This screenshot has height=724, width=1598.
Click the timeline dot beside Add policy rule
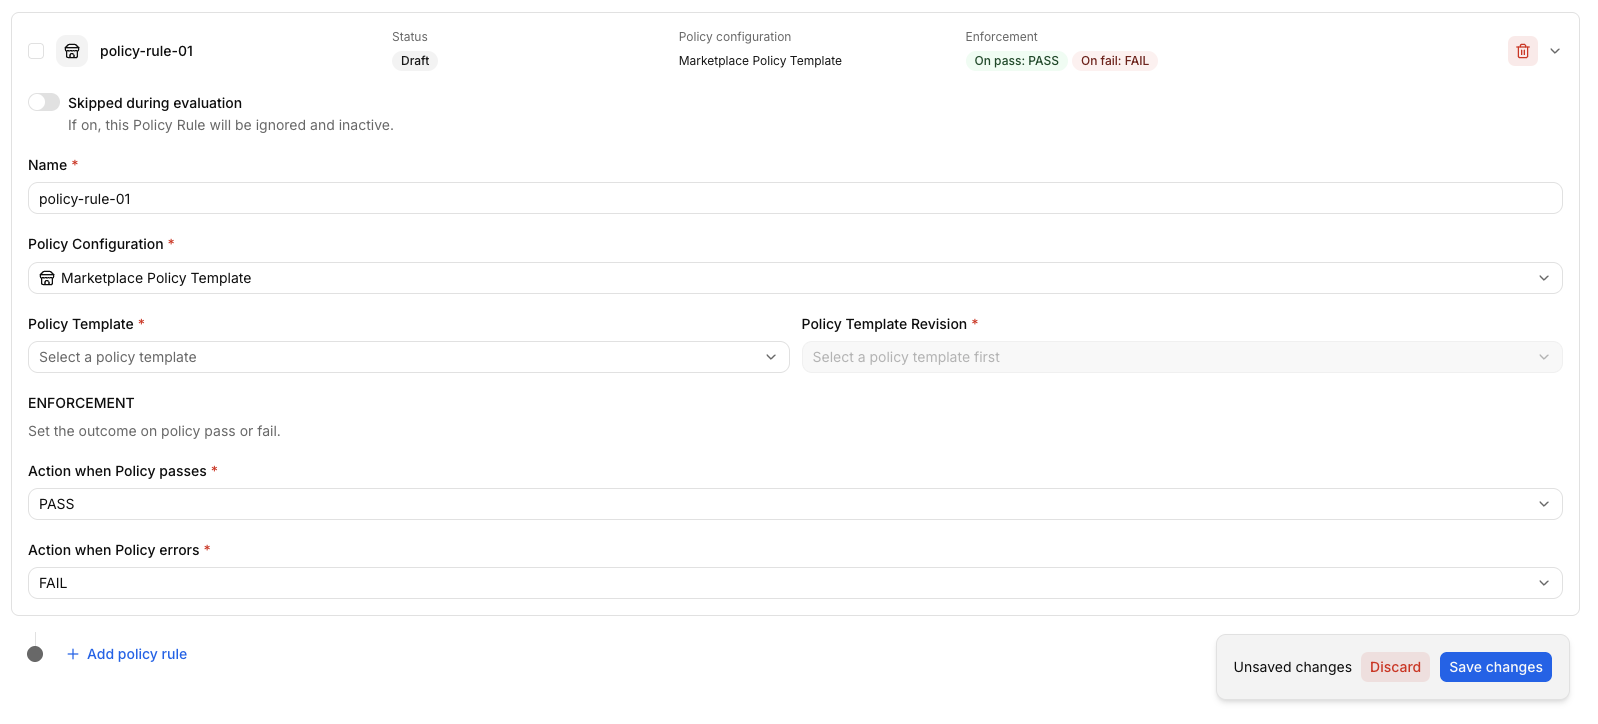tap(35, 654)
